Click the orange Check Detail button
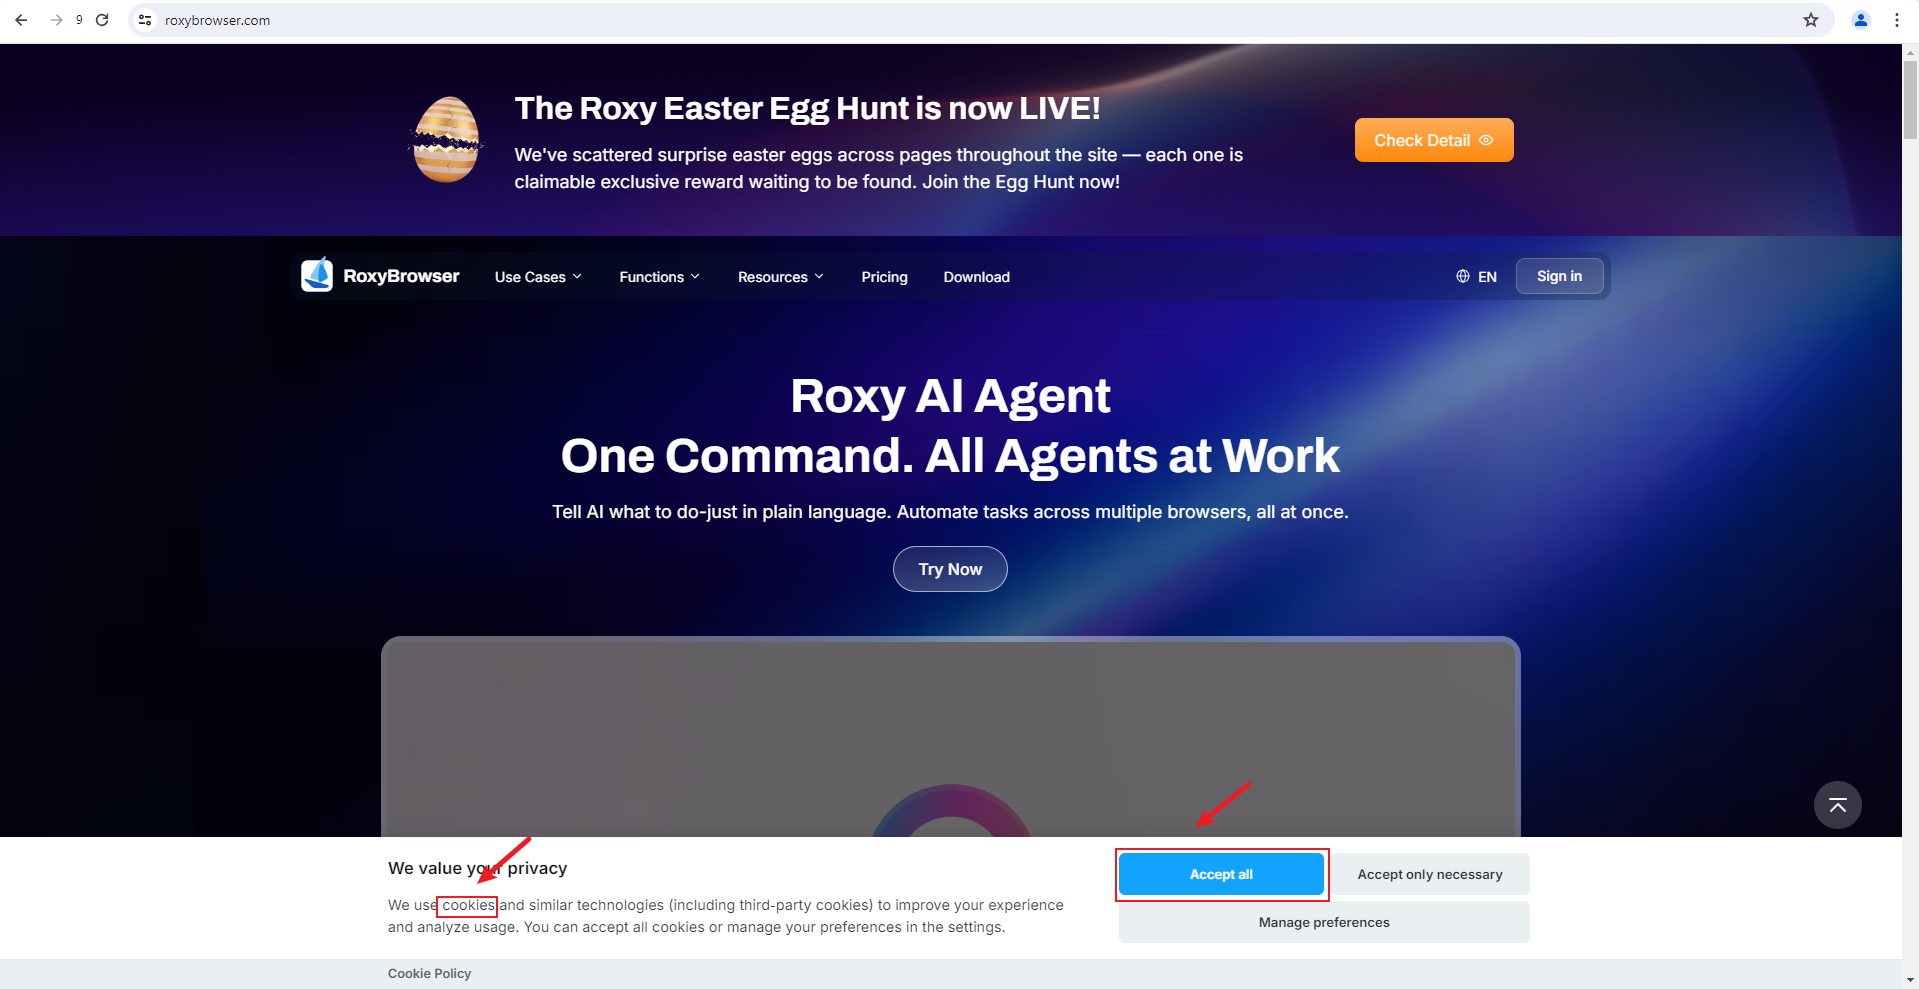 1433,140
